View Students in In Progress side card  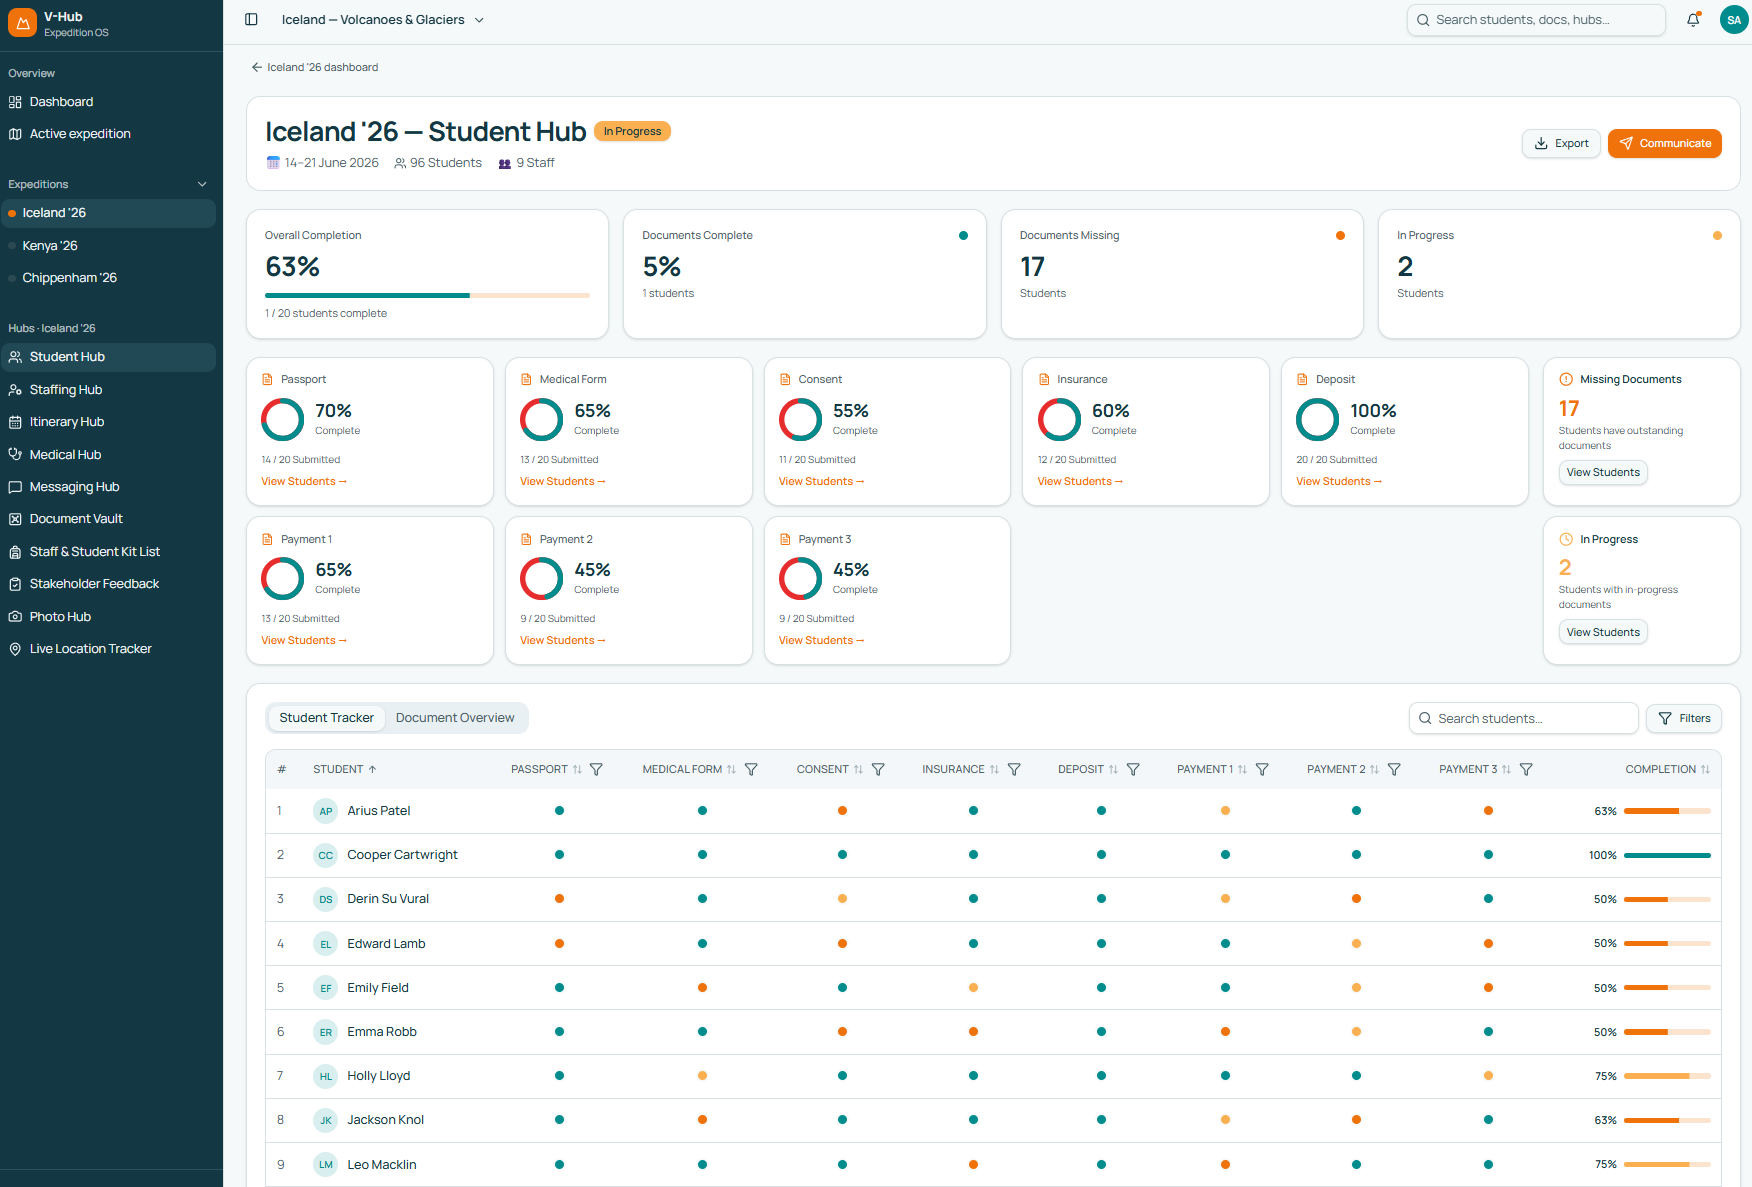click(x=1603, y=633)
